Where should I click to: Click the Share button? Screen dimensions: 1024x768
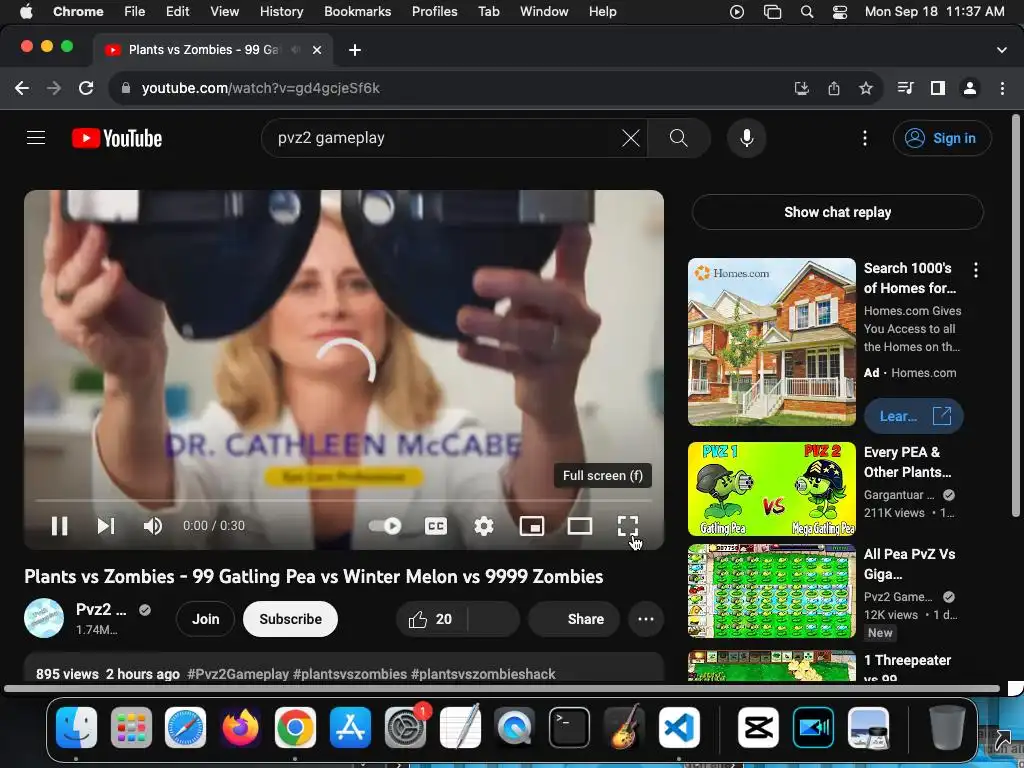click(x=574, y=618)
